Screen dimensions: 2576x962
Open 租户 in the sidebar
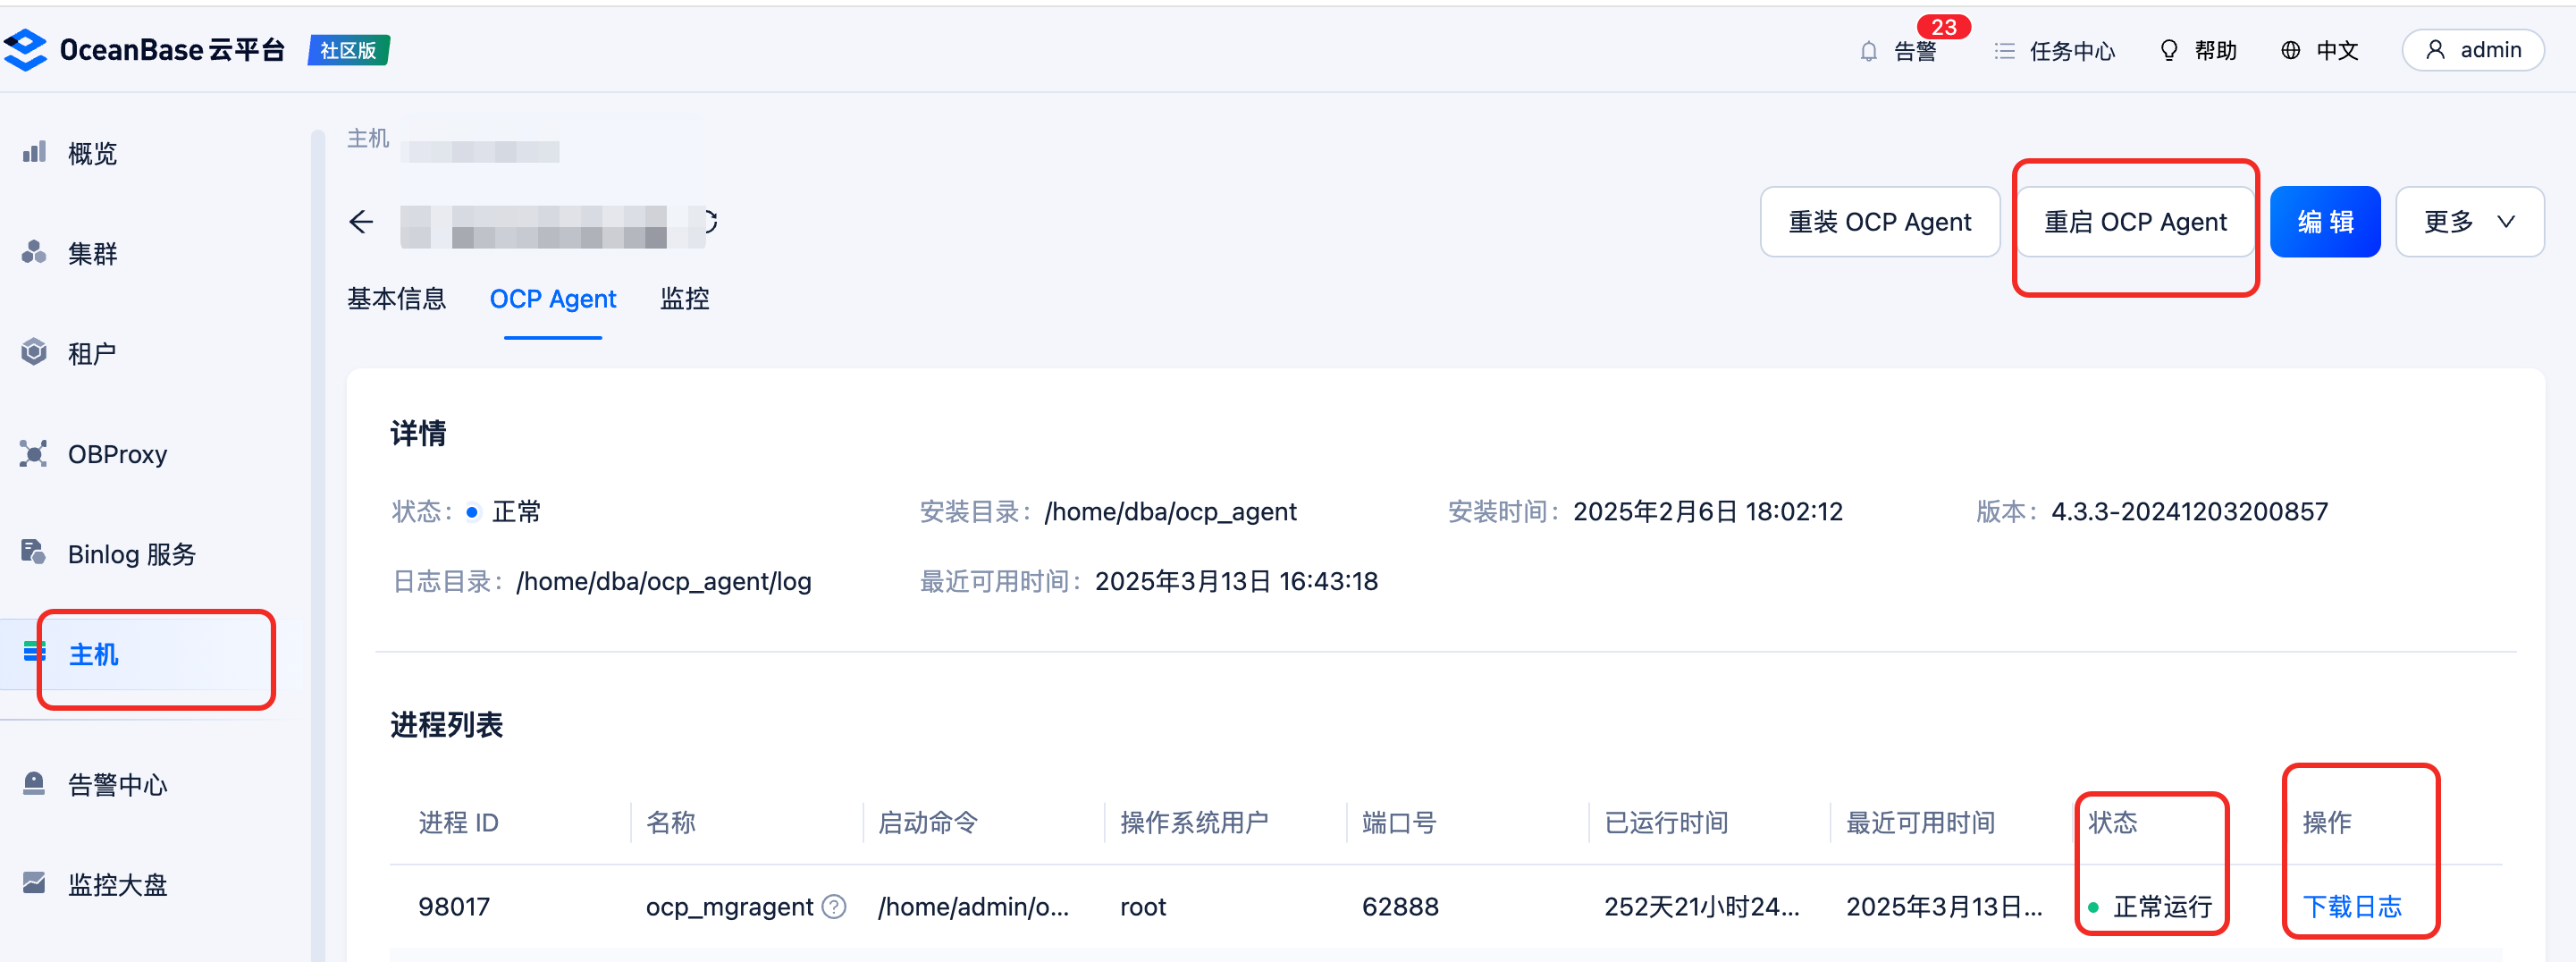(92, 354)
